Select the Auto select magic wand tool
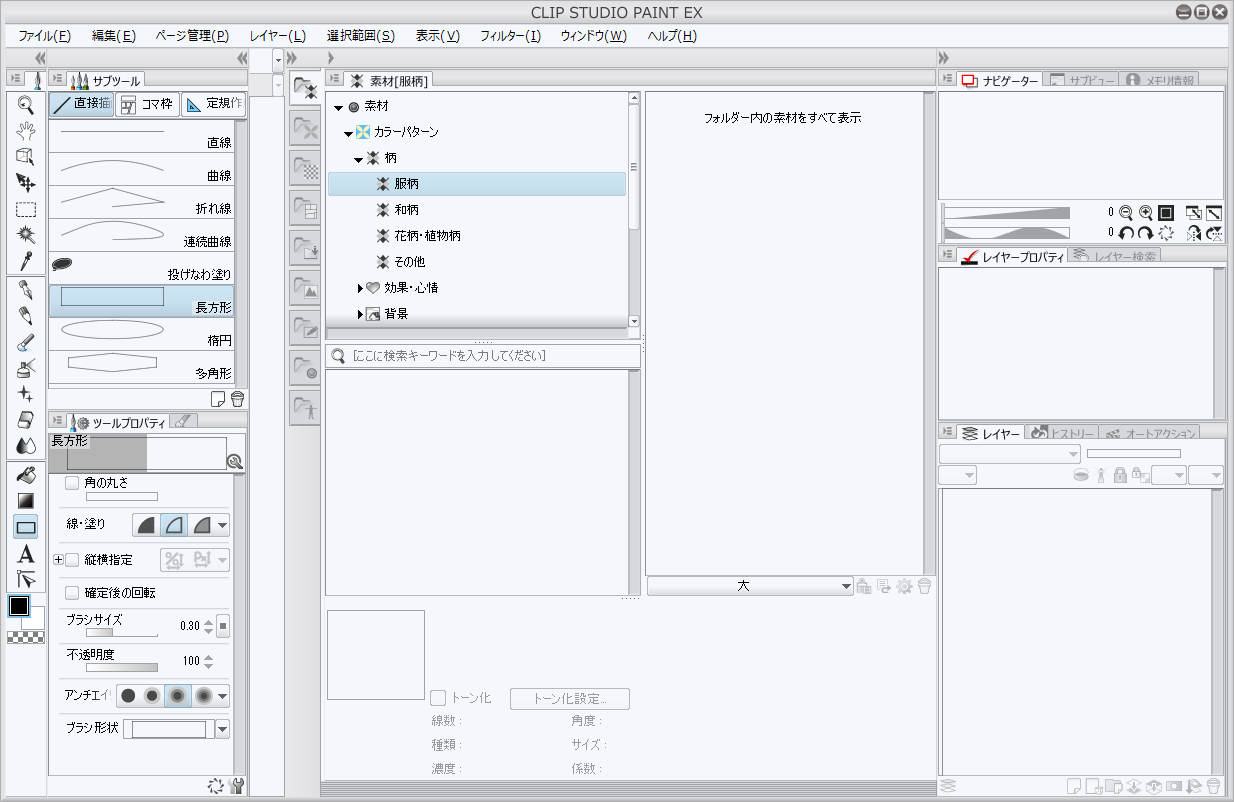The width and height of the screenshot is (1234, 802). pyautogui.click(x=26, y=235)
